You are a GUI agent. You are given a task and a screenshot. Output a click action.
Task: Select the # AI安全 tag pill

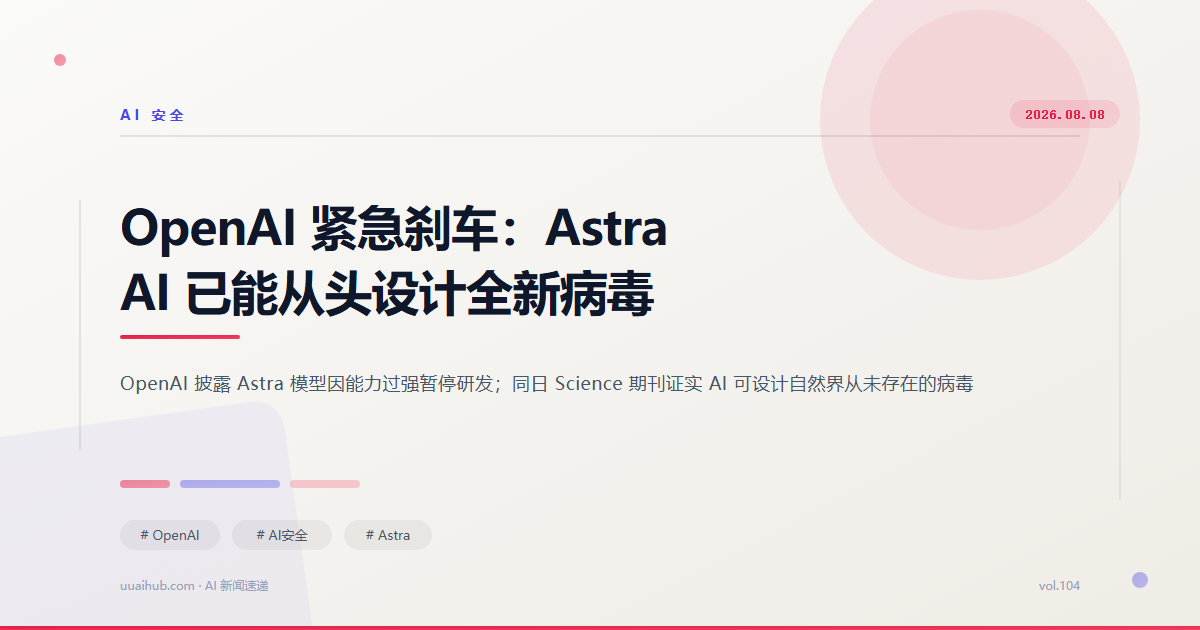point(282,535)
